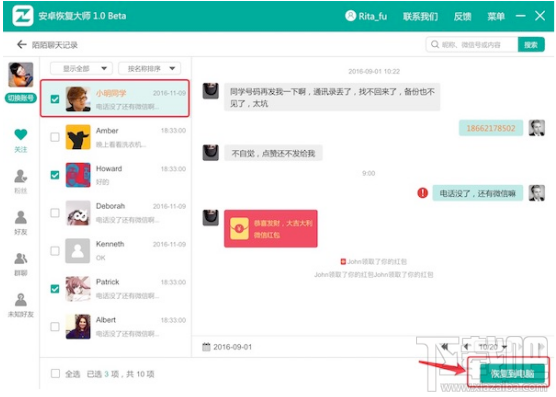Click the account avatar above 切换账号

(x=21, y=74)
